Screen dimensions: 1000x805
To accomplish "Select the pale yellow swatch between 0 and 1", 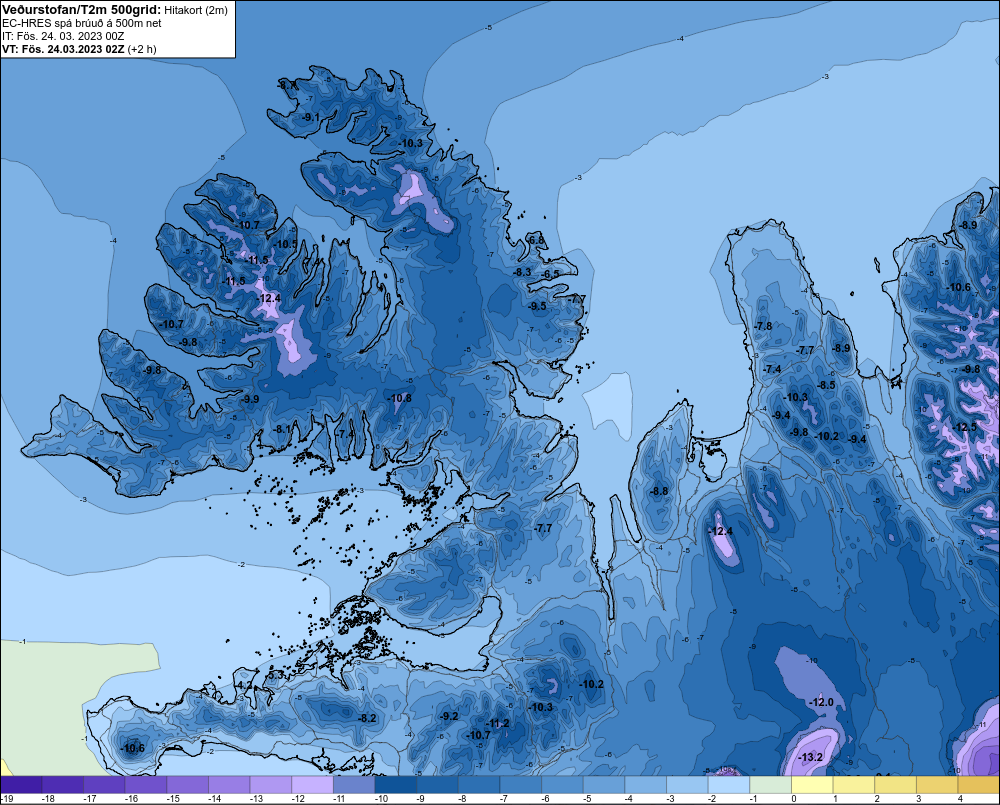I will [x=812, y=784].
